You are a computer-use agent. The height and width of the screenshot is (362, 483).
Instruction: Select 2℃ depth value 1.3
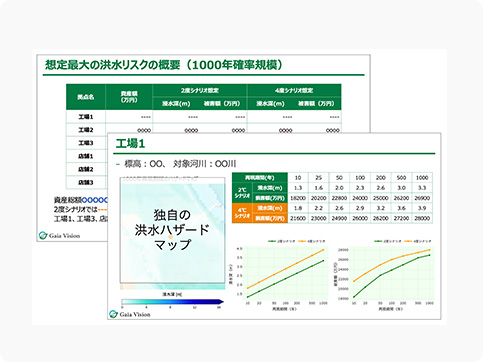pos(298,188)
